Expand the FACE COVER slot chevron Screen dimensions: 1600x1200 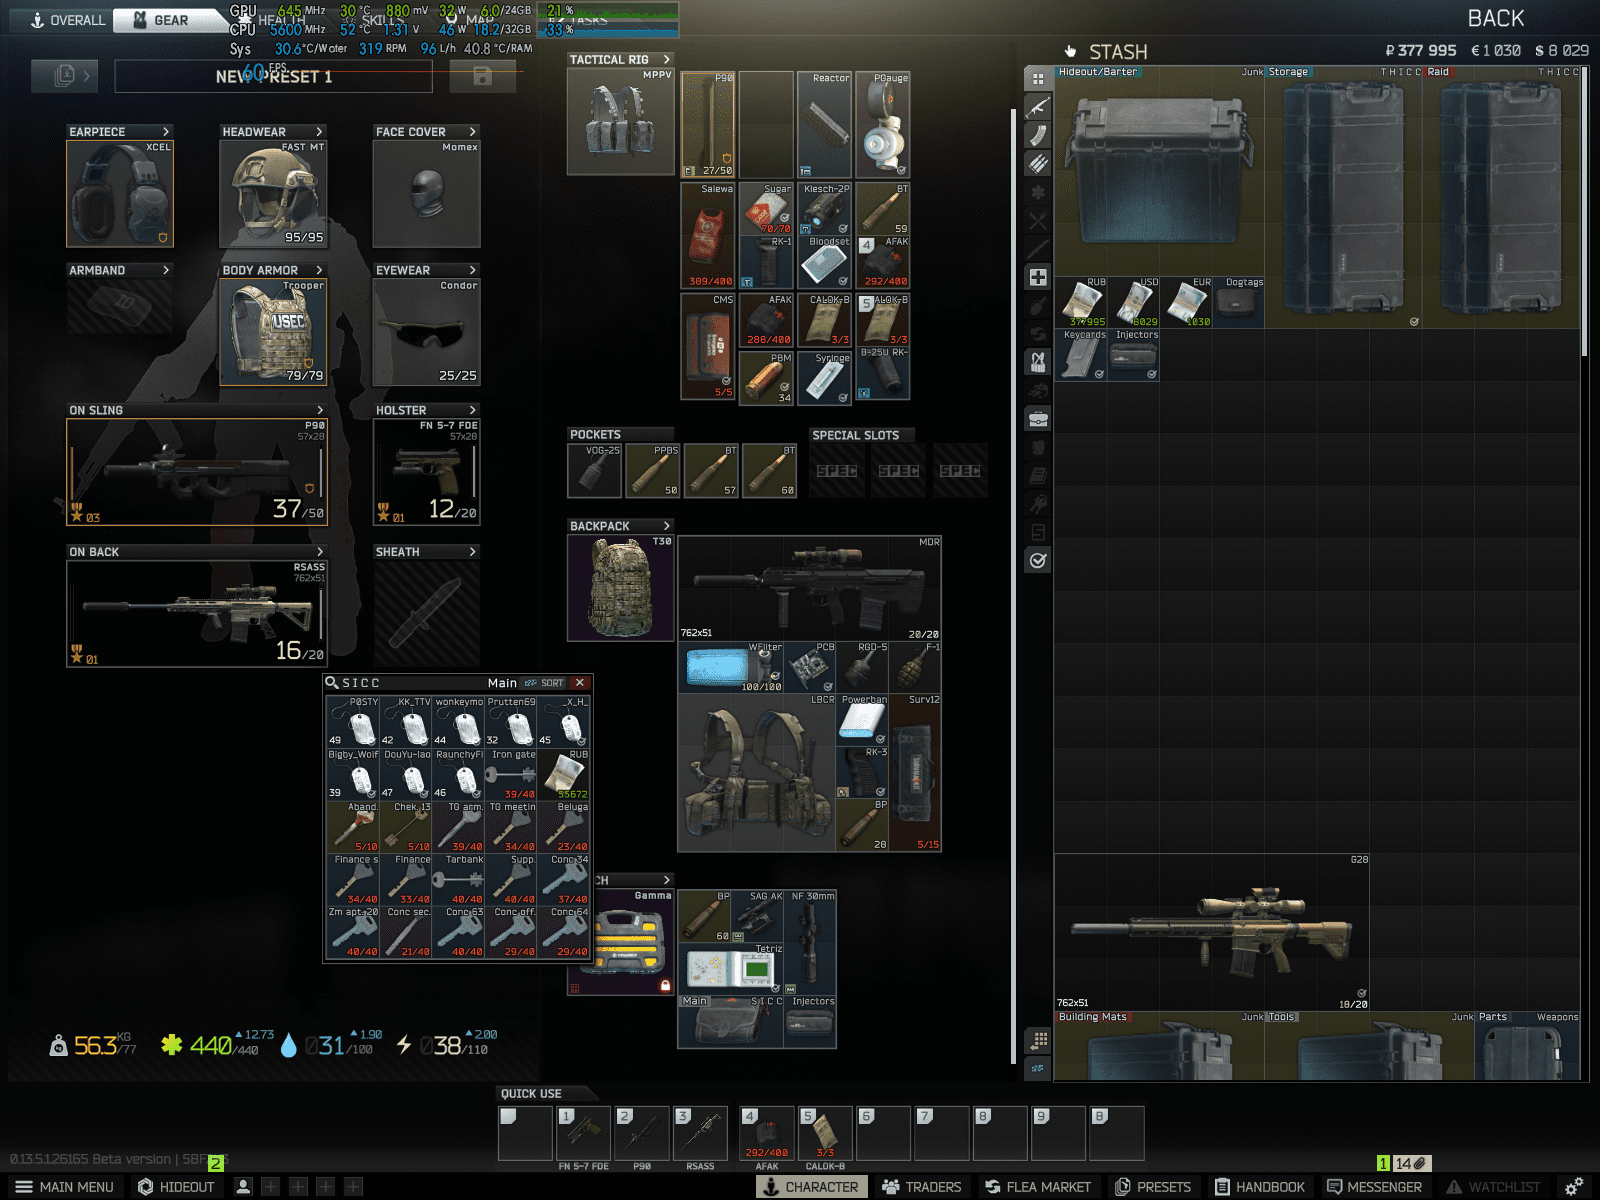point(473,132)
